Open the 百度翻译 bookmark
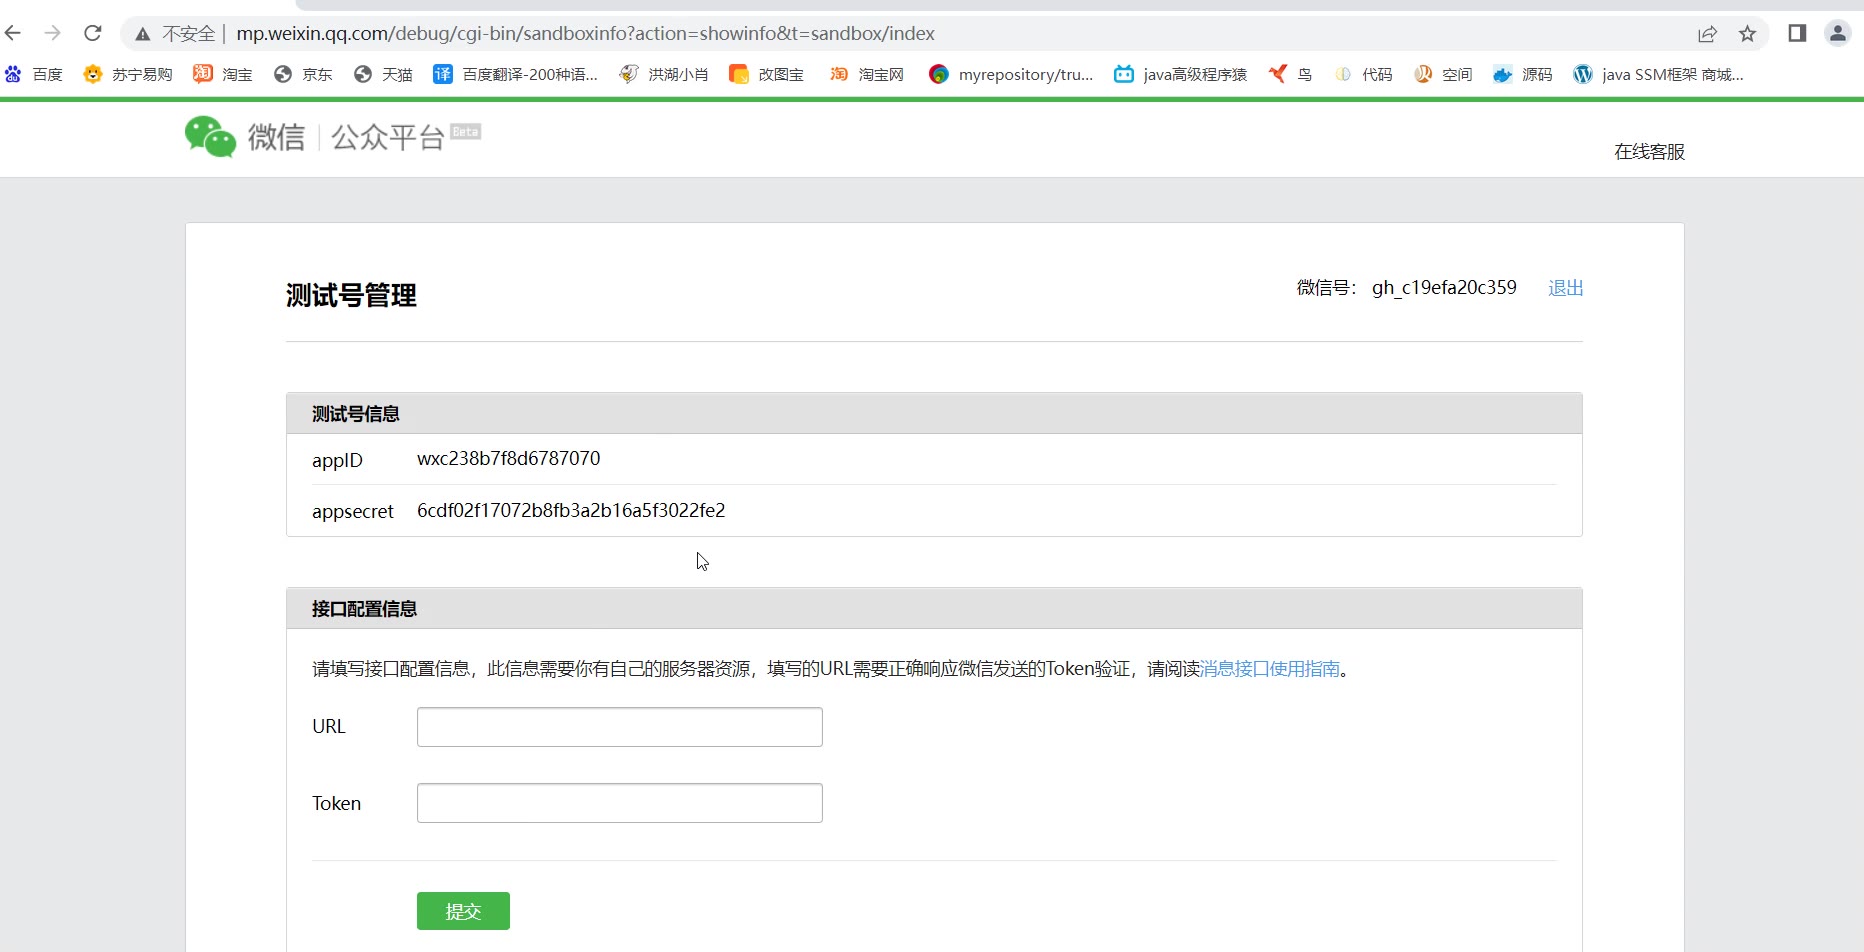This screenshot has width=1864, height=952. pos(515,74)
